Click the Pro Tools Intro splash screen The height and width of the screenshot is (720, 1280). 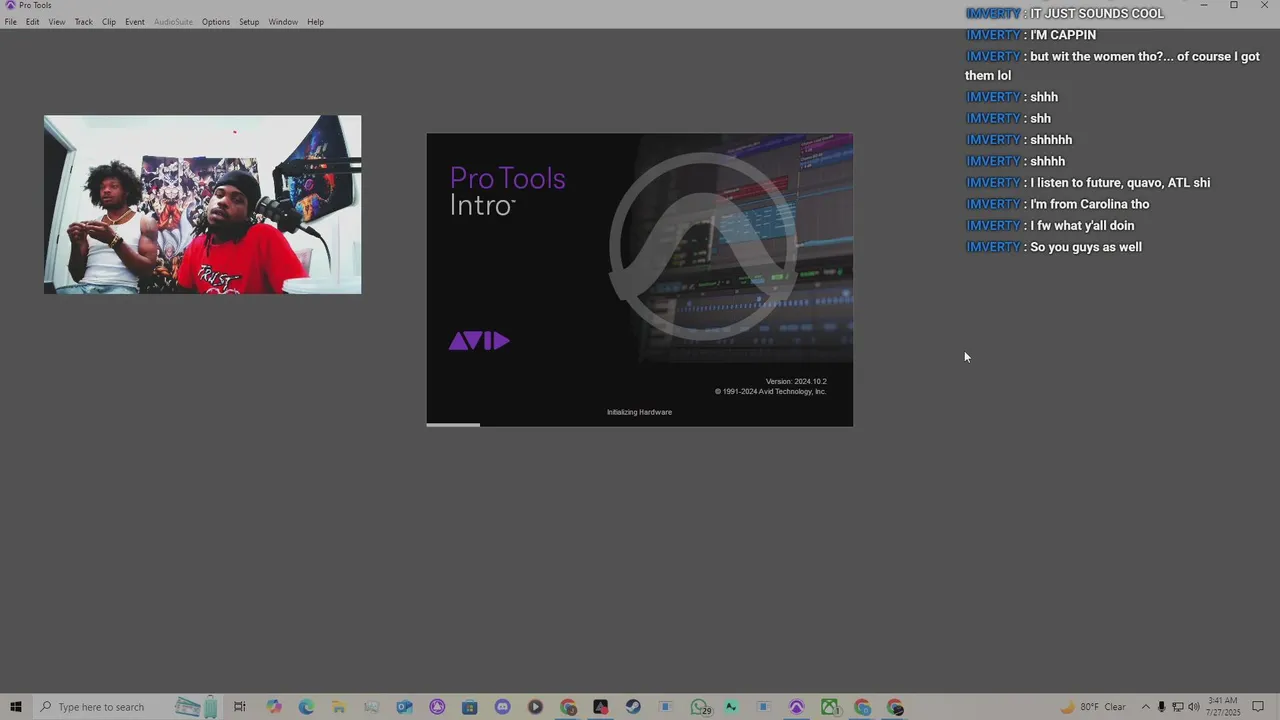pyautogui.click(x=640, y=280)
